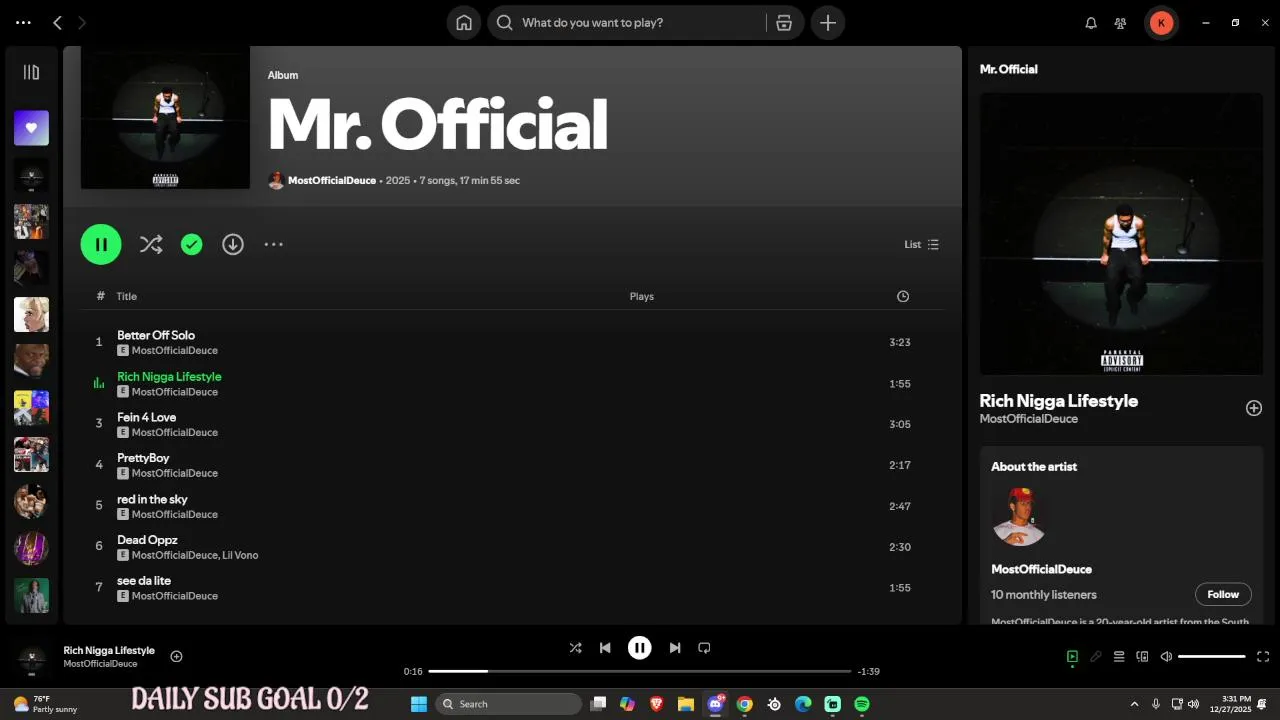Screen dimensions: 1280x720
Task: Open Lil Vono artist link
Action: coord(241,555)
